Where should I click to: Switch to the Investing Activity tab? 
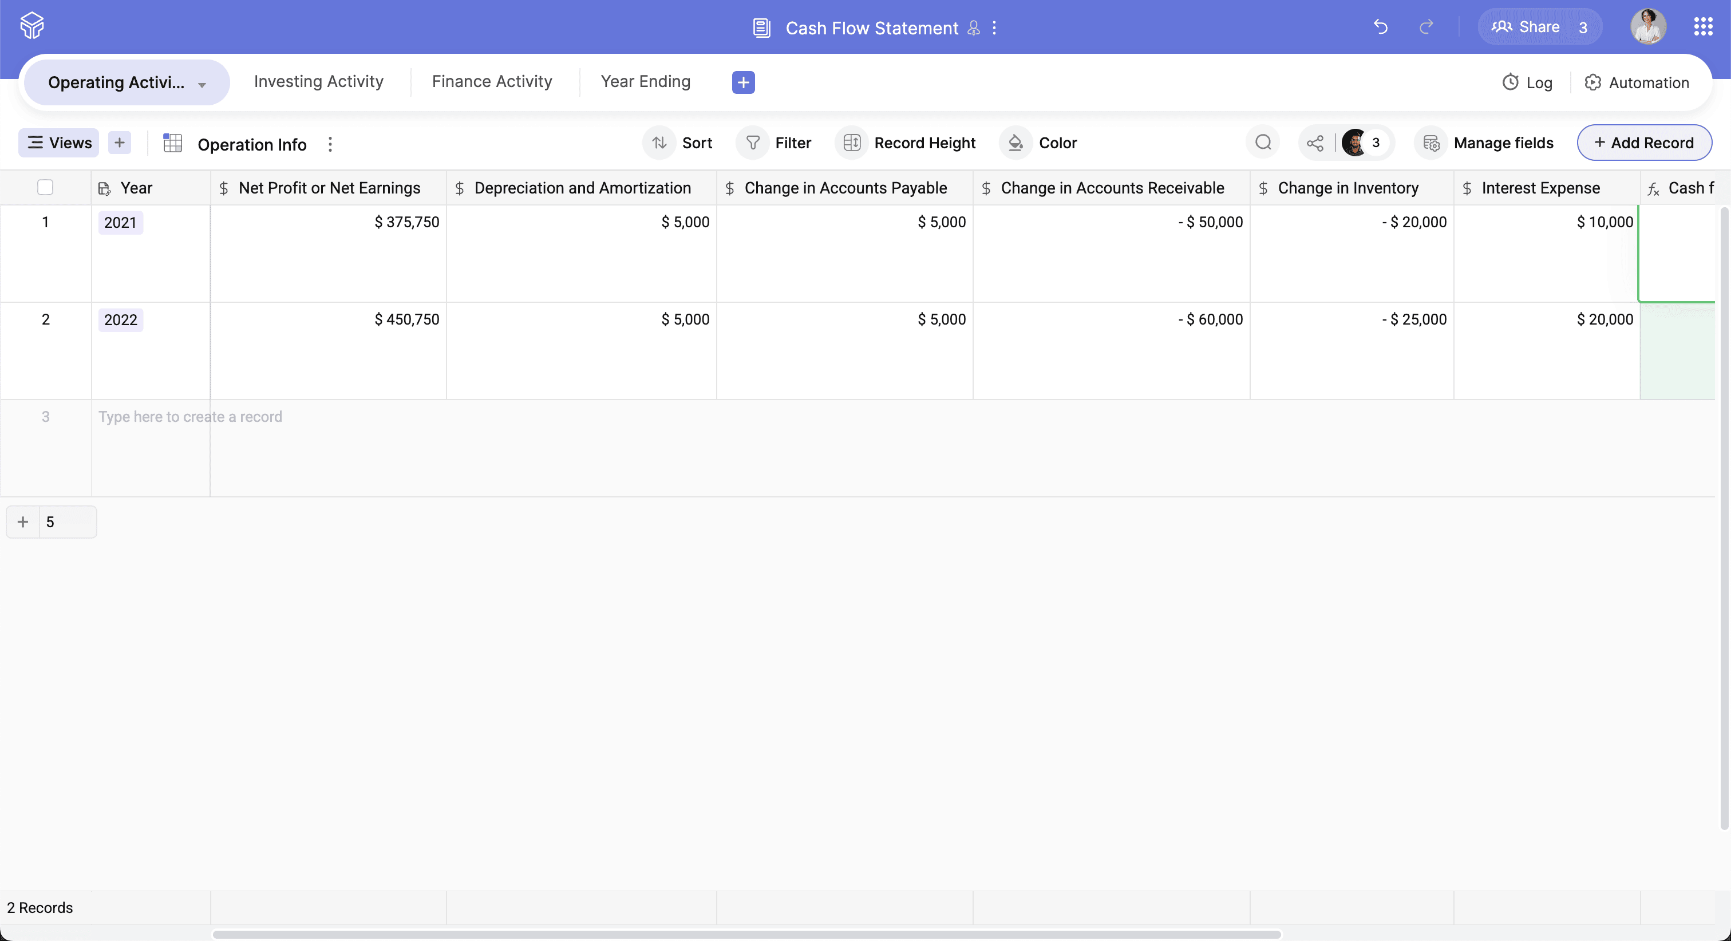click(318, 82)
